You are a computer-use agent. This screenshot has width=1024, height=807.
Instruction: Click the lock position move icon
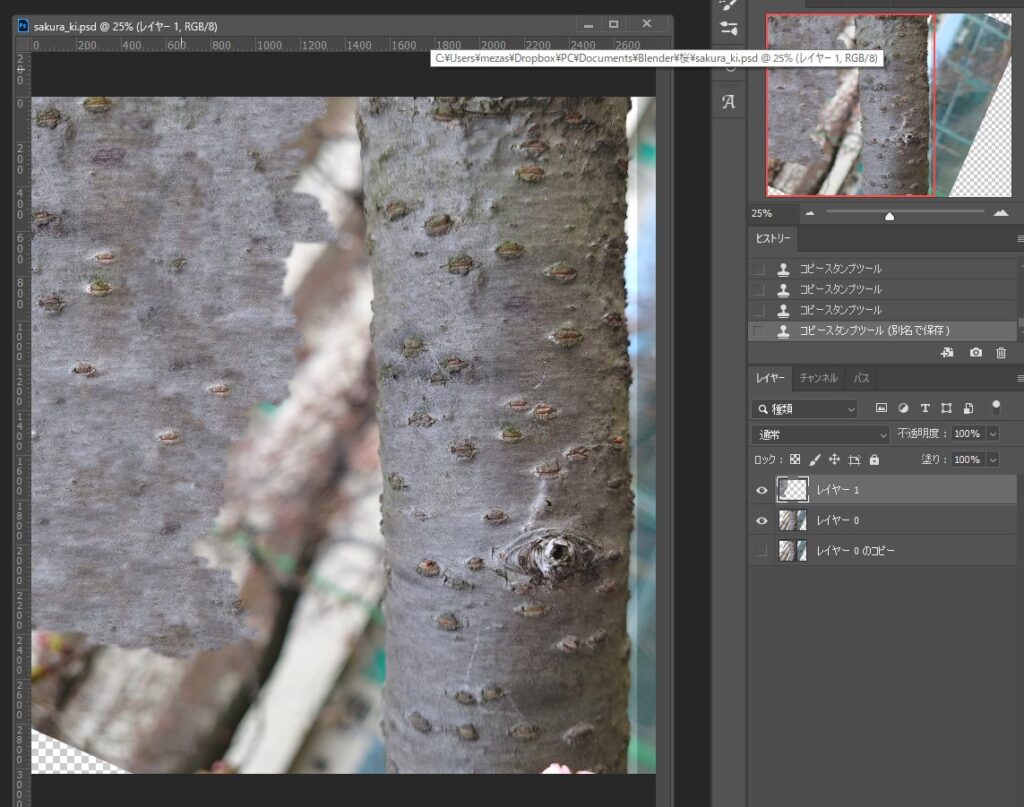pos(834,460)
